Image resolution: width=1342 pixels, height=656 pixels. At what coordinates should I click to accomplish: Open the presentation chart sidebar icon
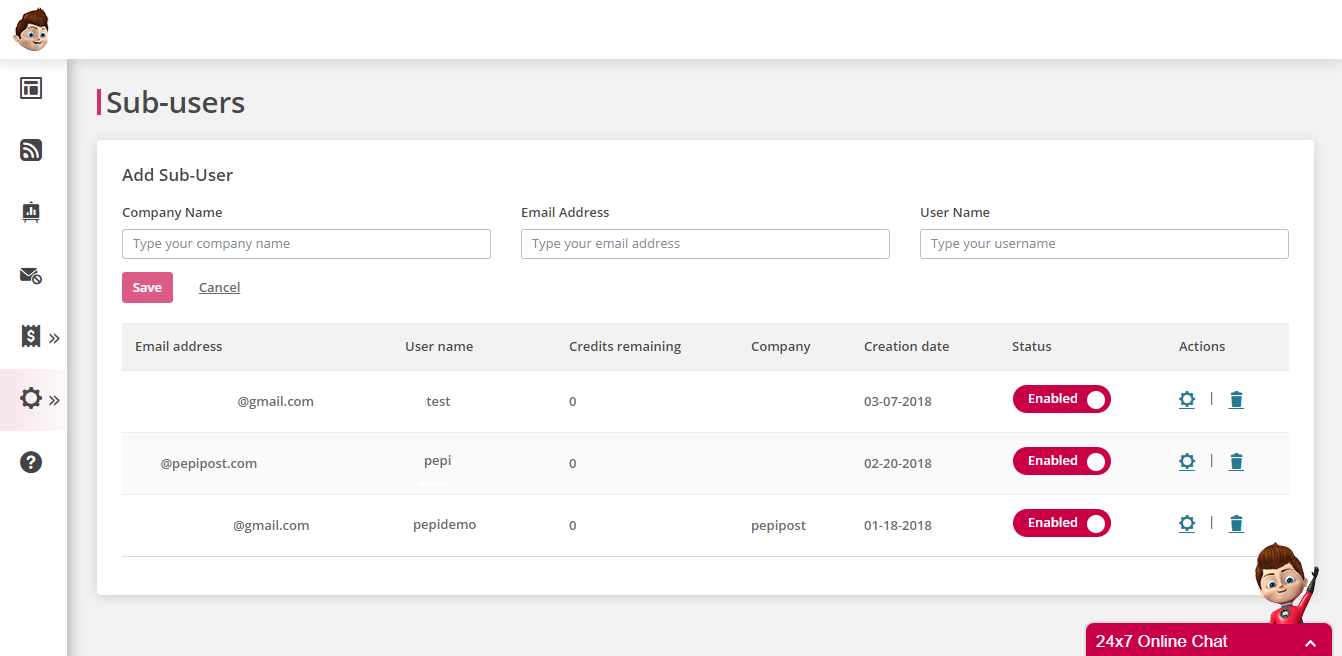point(31,212)
